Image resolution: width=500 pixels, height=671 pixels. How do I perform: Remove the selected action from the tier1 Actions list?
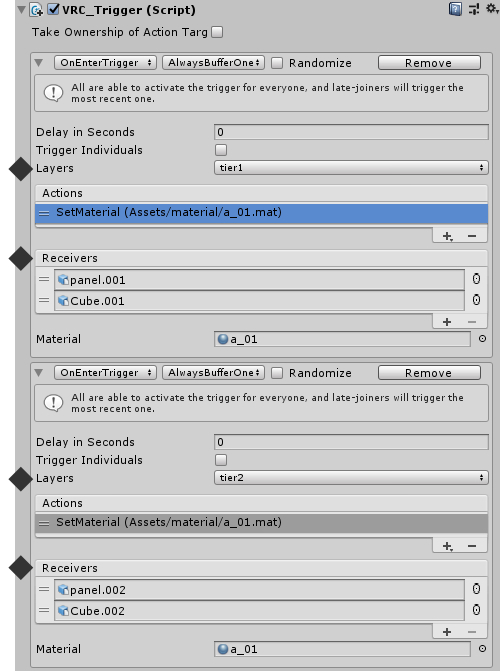click(x=472, y=236)
